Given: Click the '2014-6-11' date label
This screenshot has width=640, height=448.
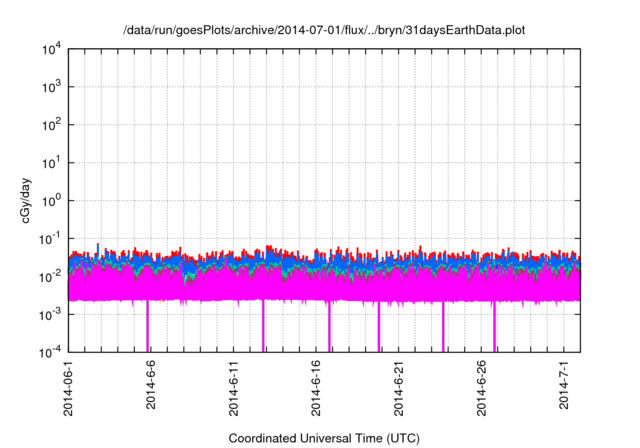Looking at the screenshot, I should point(233,388).
